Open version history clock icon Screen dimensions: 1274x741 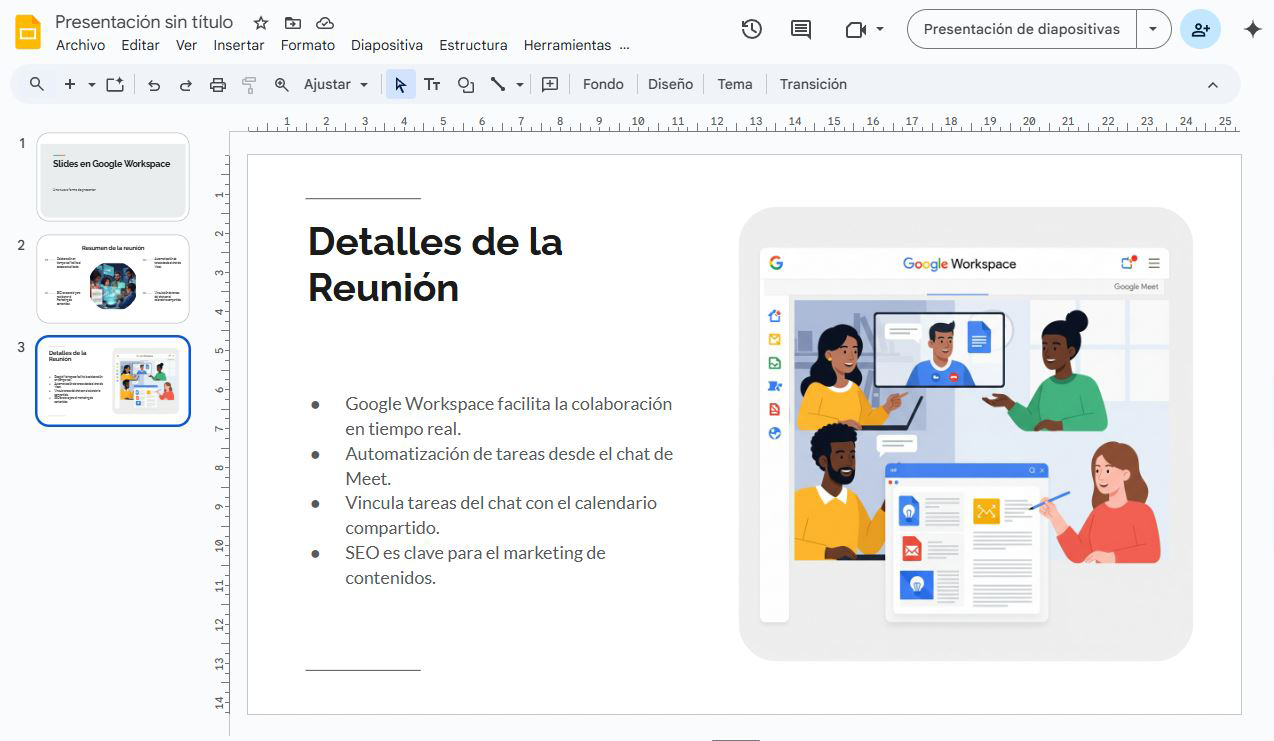coord(752,29)
